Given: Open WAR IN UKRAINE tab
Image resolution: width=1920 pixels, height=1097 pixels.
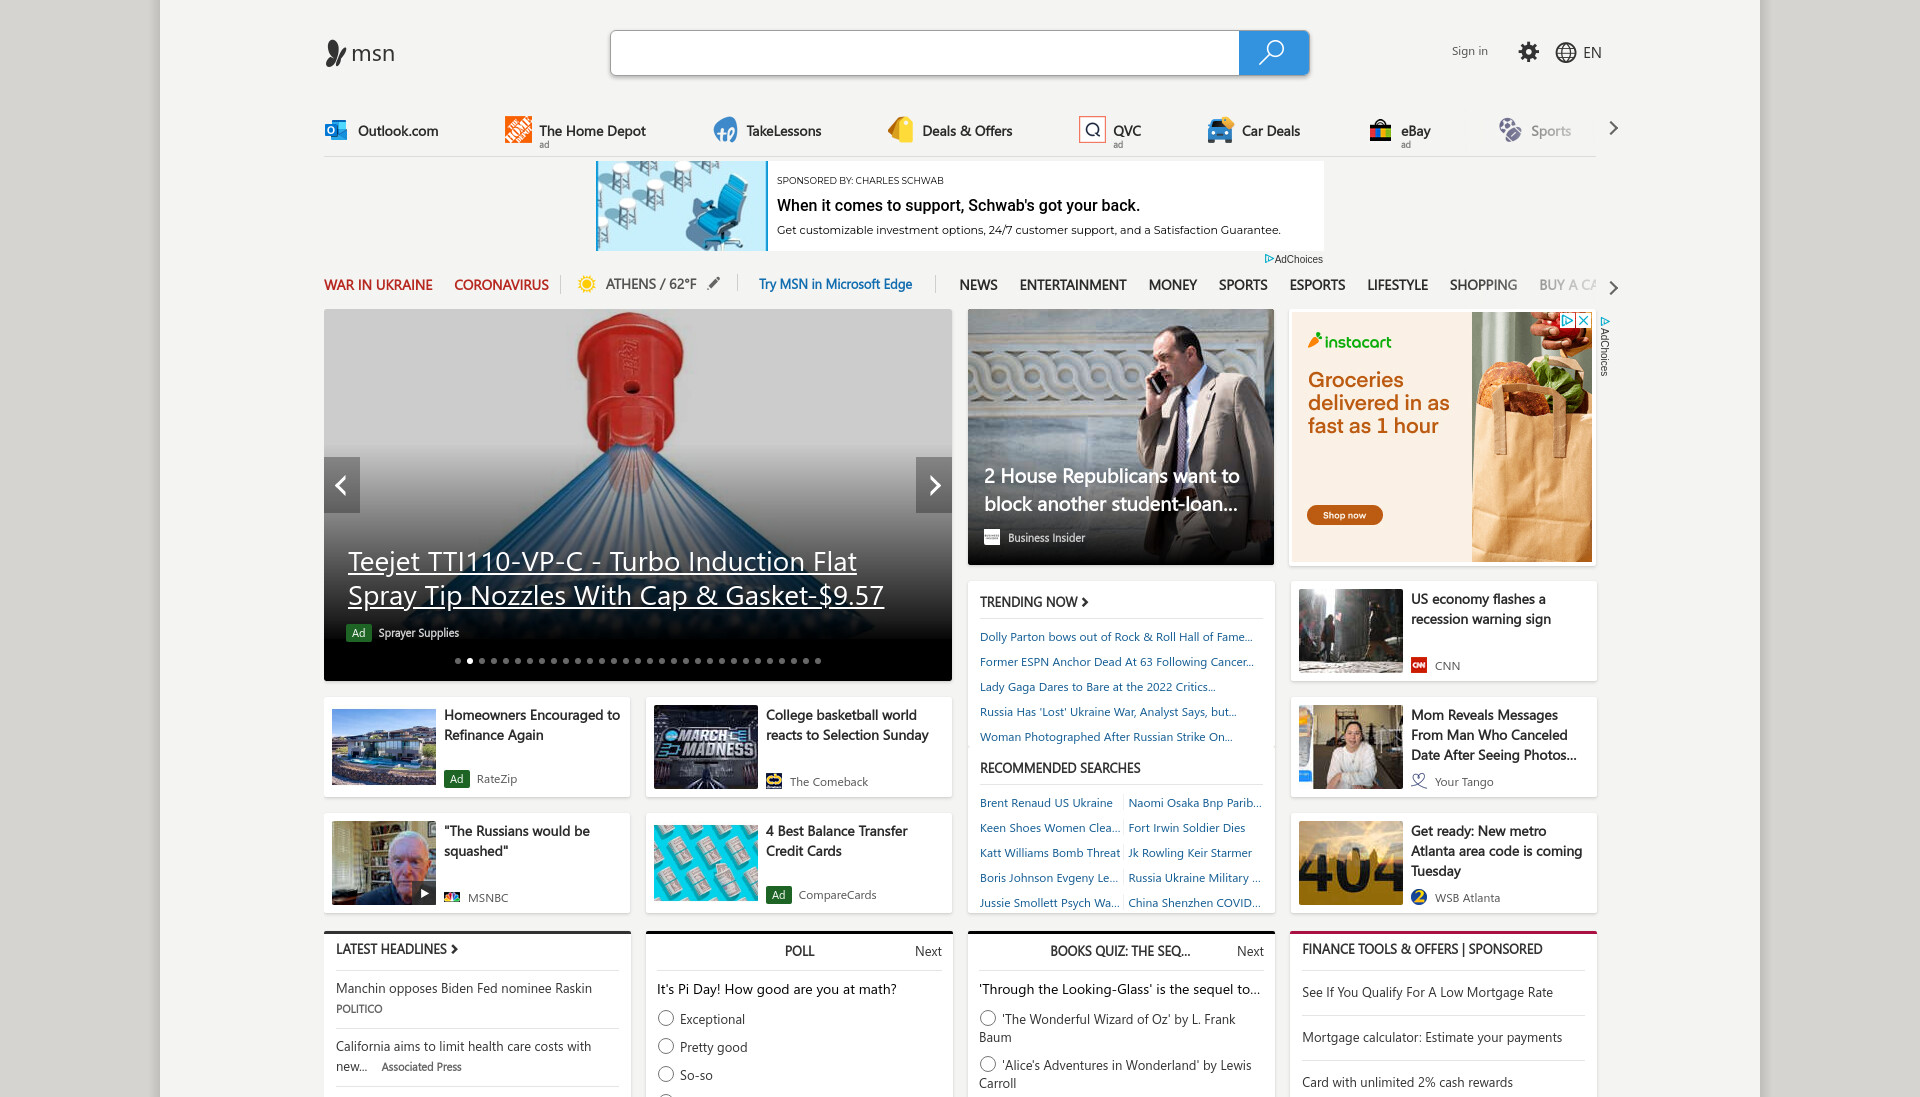Looking at the screenshot, I should click(378, 285).
